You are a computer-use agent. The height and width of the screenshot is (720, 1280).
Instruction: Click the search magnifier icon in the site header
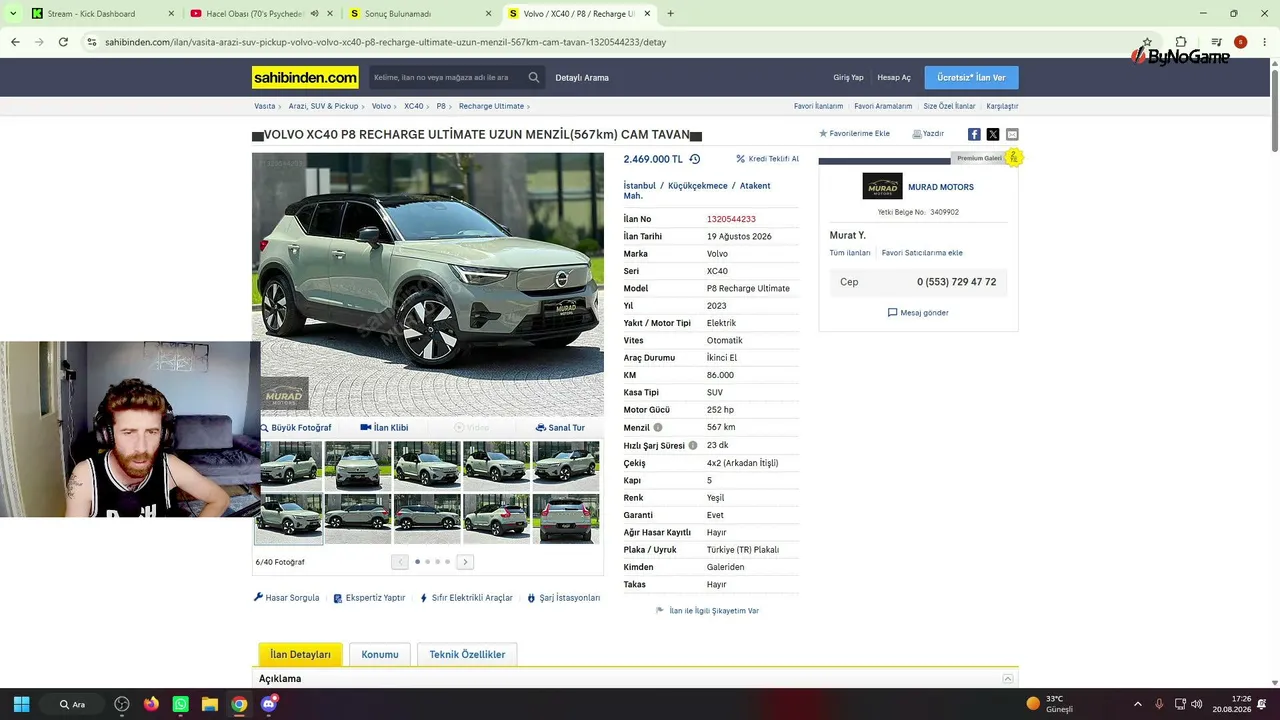(534, 77)
